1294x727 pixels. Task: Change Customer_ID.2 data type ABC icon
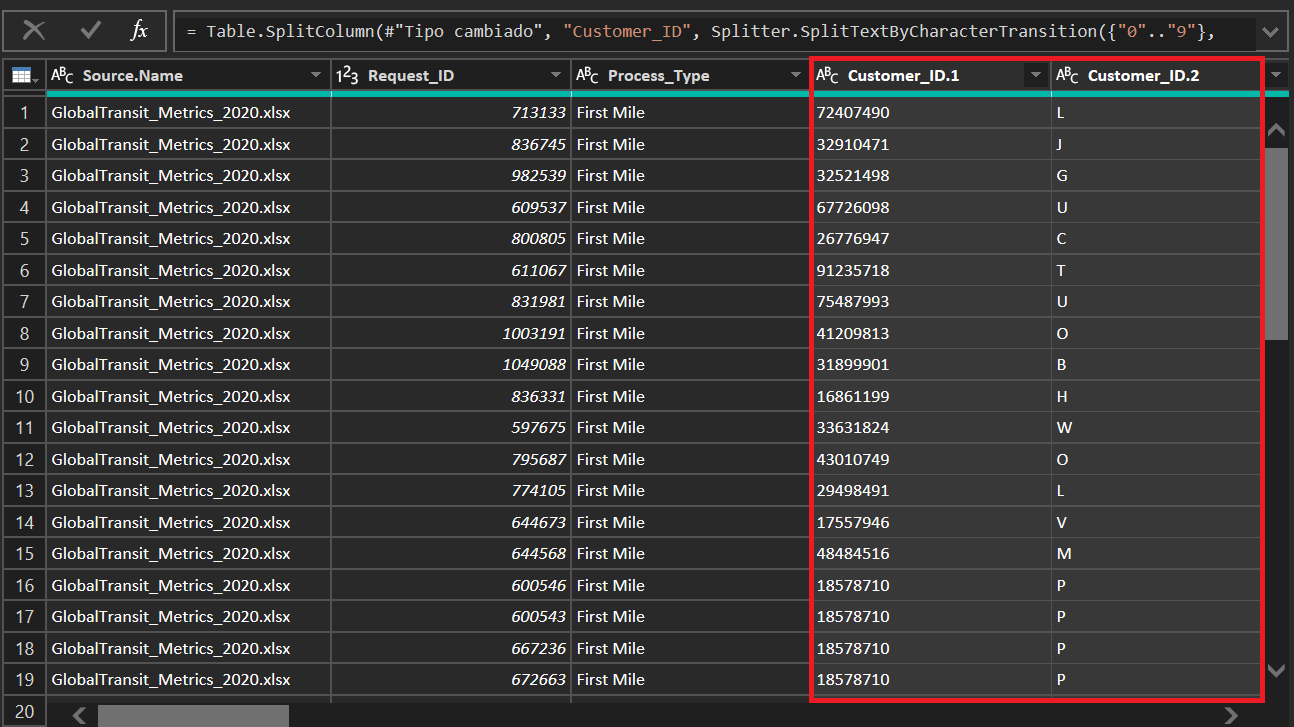coord(1068,75)
